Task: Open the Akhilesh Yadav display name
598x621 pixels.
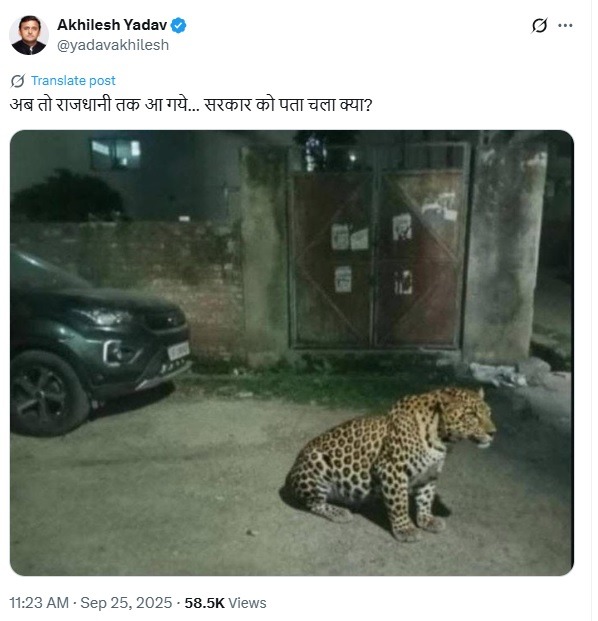Action: coord(112,25)
